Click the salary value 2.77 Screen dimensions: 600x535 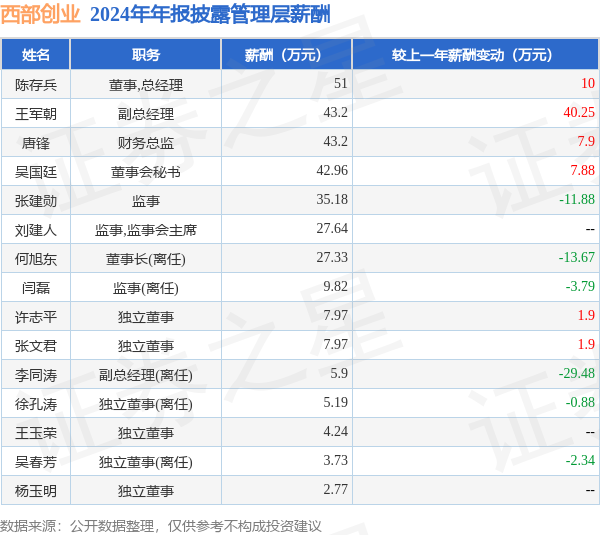pyautogui.click(x=336, y=489)
